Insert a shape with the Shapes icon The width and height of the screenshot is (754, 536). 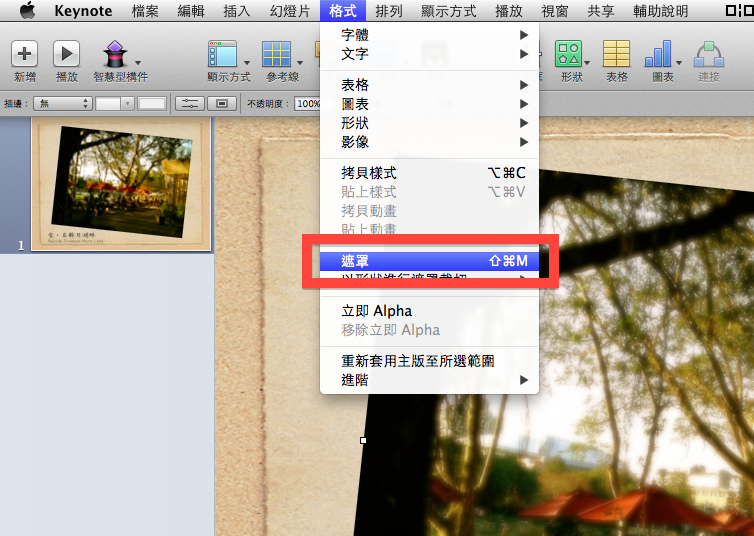pyautogui.click(x=569, y=54)
